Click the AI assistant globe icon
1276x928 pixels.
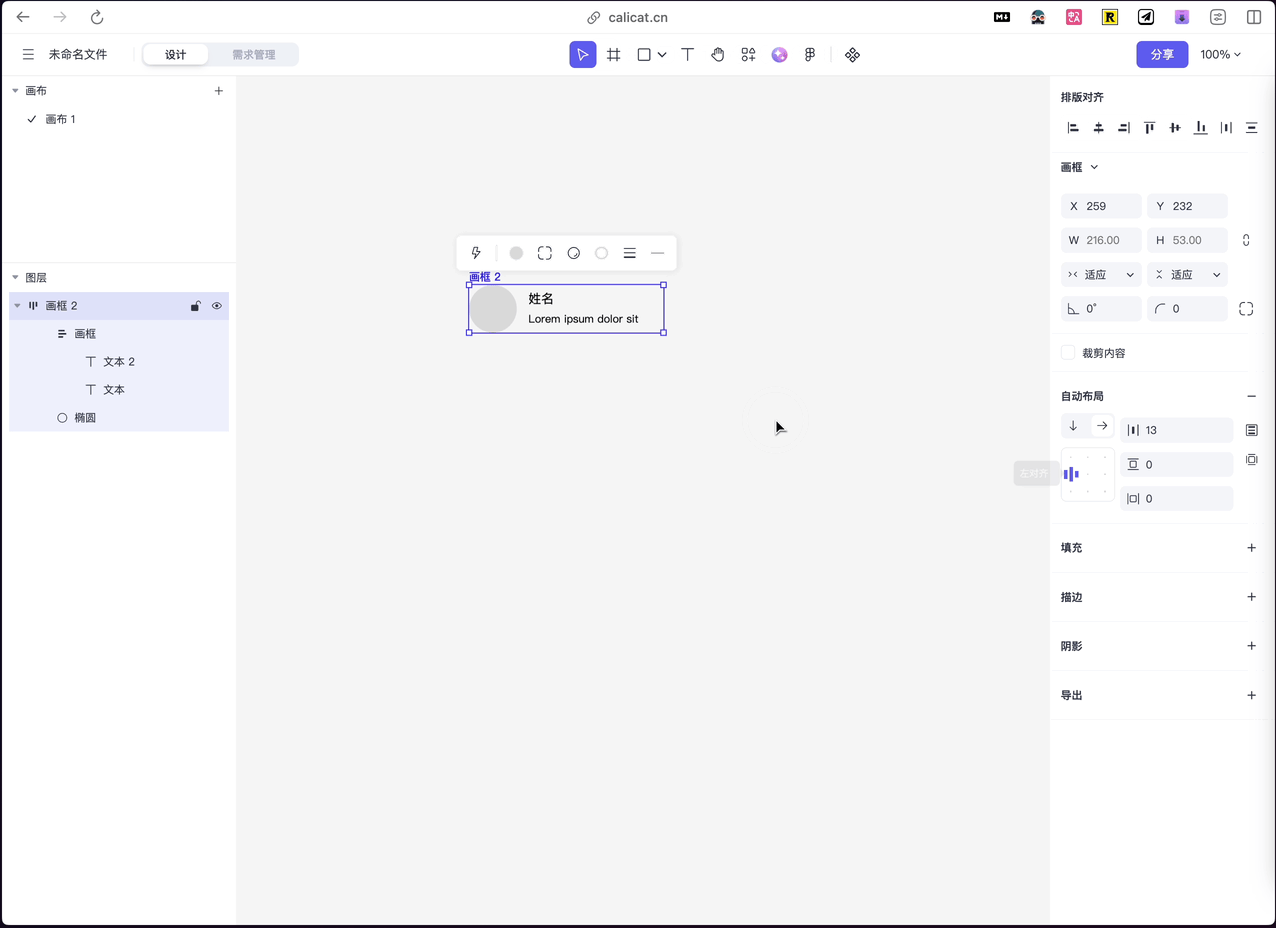[779, 54]
